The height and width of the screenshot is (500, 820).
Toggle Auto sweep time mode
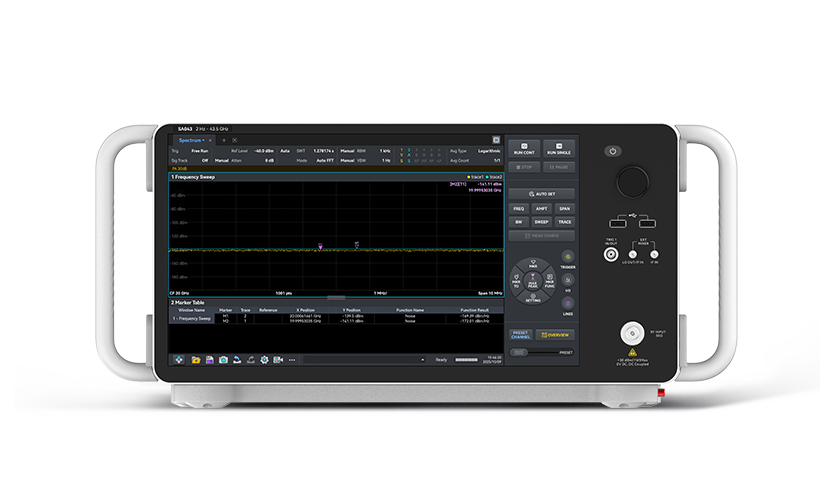pyautogui.click(x=285, y=151)
